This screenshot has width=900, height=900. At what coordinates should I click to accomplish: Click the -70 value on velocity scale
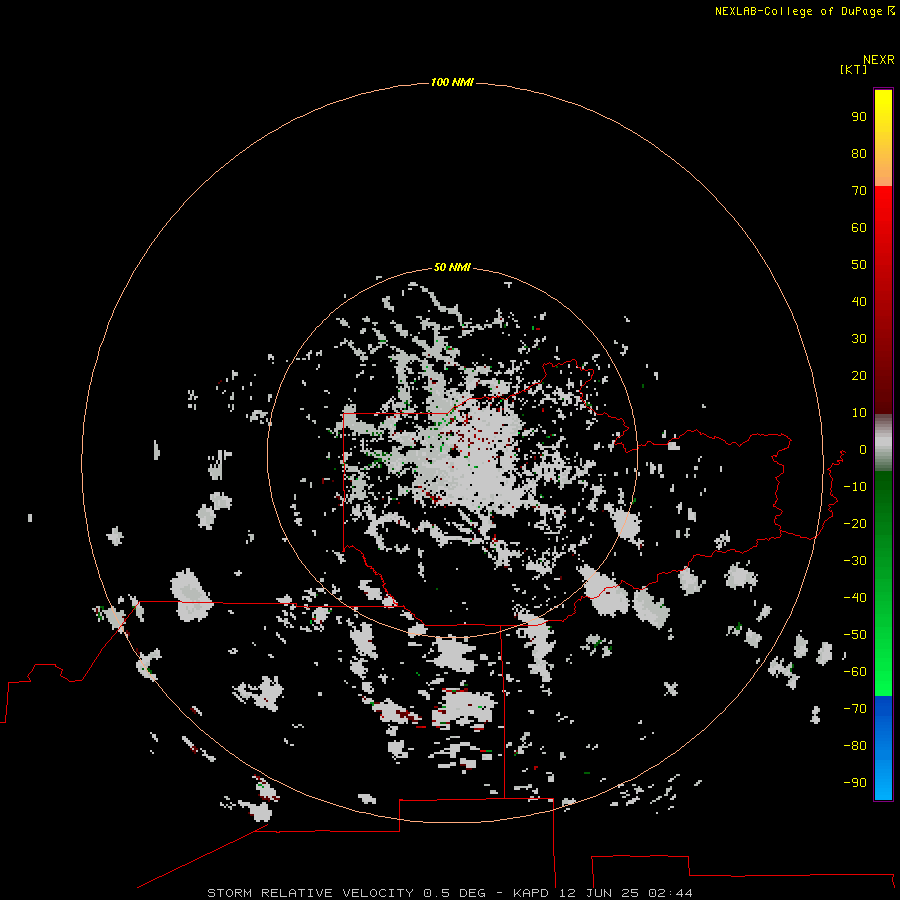pyautogui.click(x=855, y=709)
